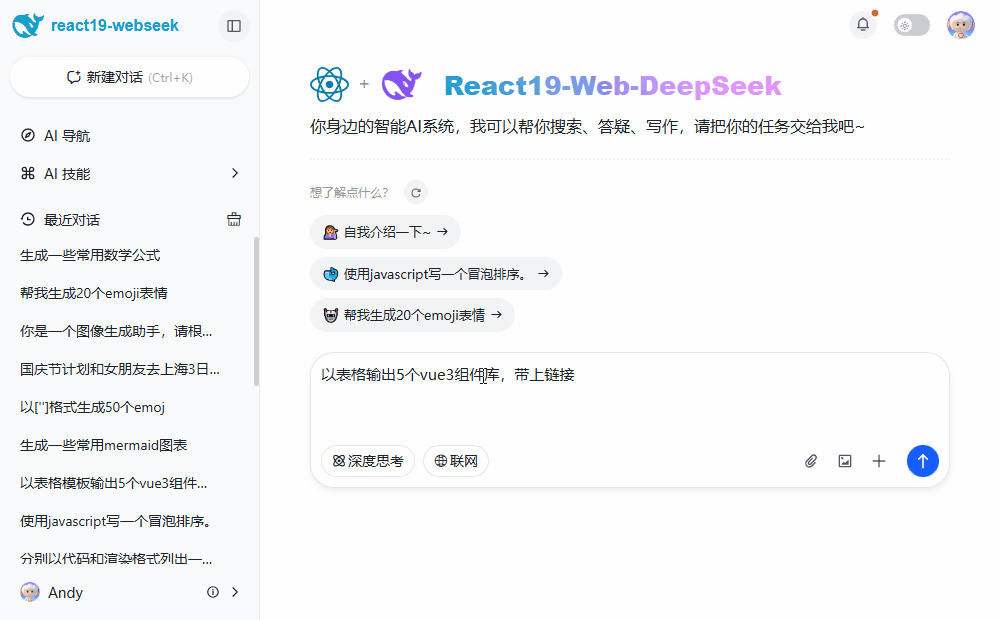Click the sidebar vertical scrollbar

(256, 312)
